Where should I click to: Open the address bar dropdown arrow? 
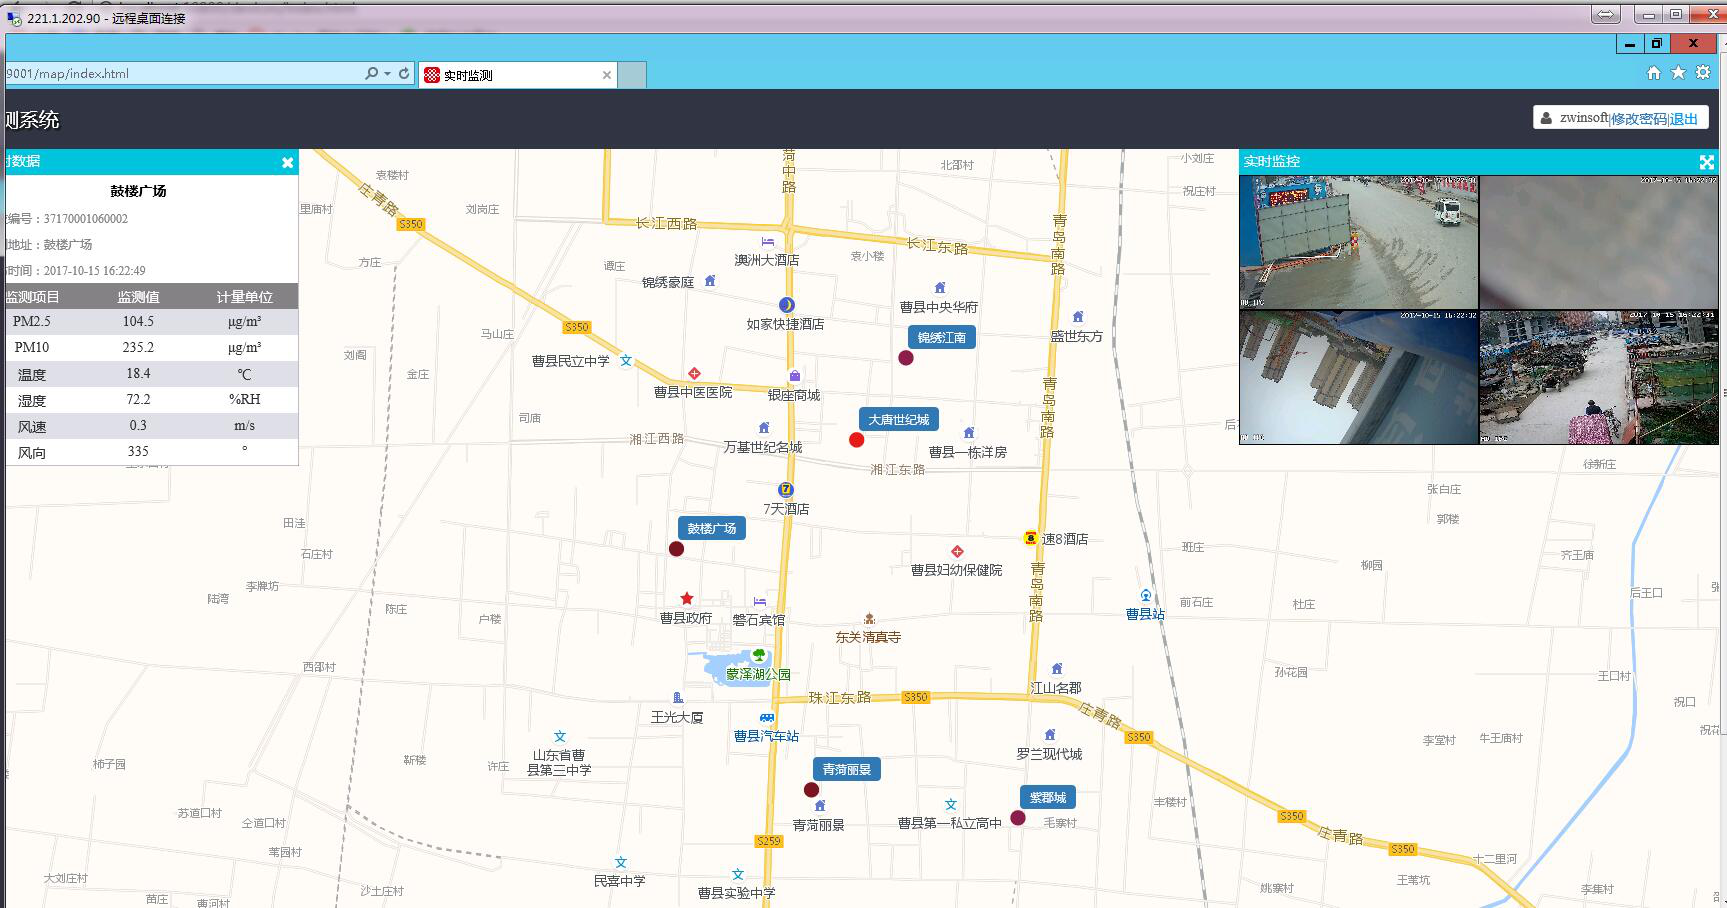(388, 74)
